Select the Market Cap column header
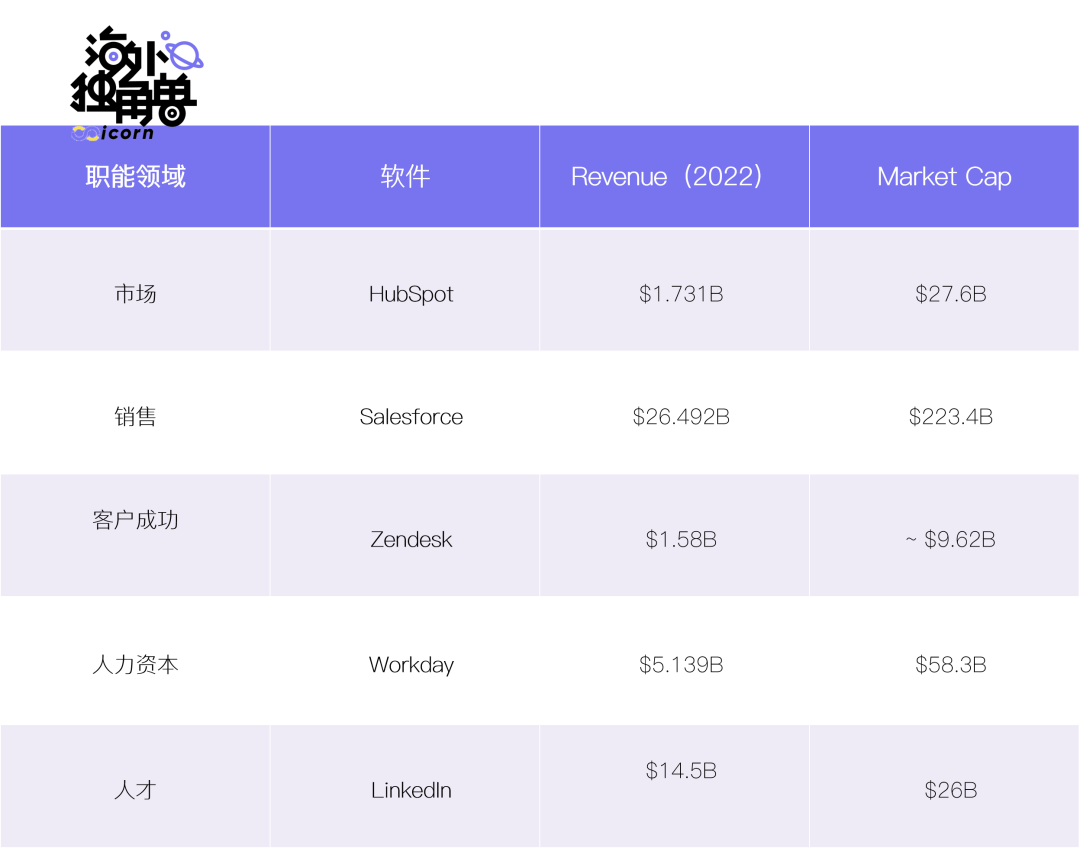The height and width of the screenshot is (848, 1080). (x=944, y=176)
